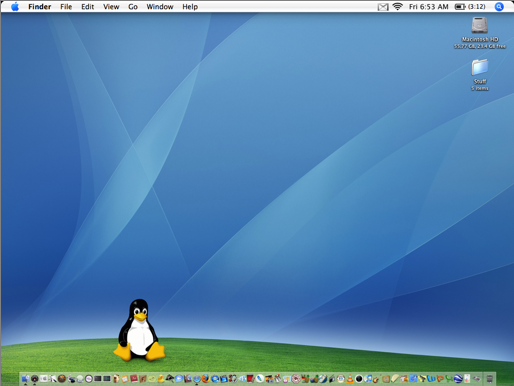Open the Help menu
Image resolution: width=514 pixels, height=386 pixels.
(x=190, y=7)
